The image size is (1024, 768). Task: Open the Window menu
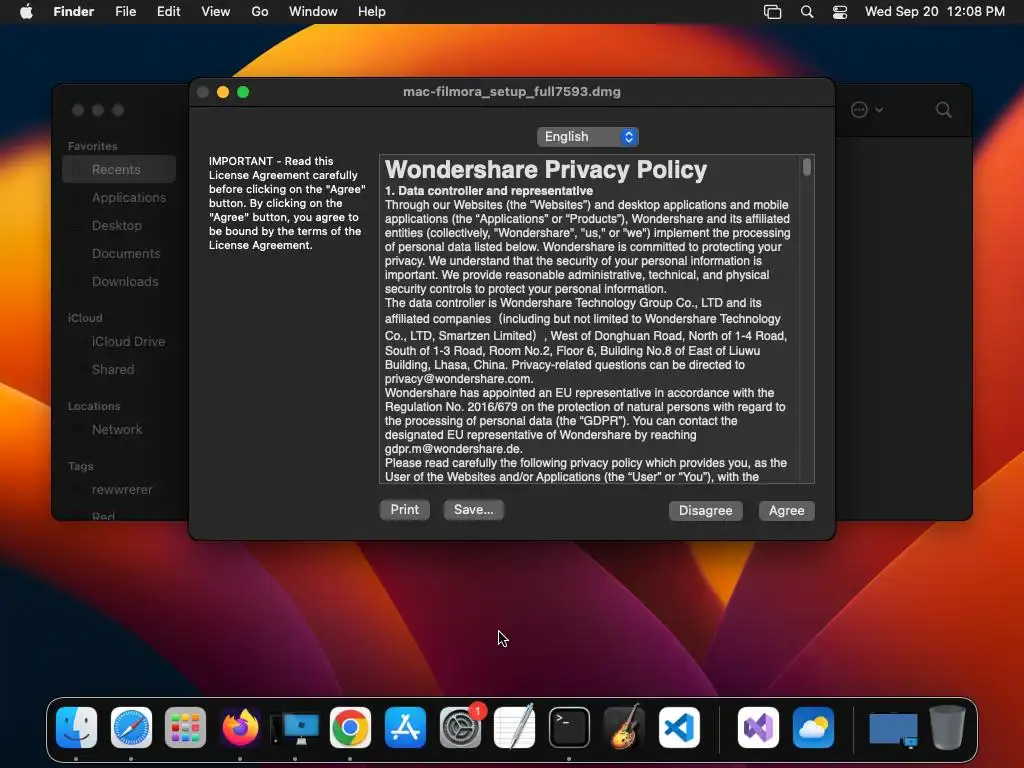tap(313, 12)
